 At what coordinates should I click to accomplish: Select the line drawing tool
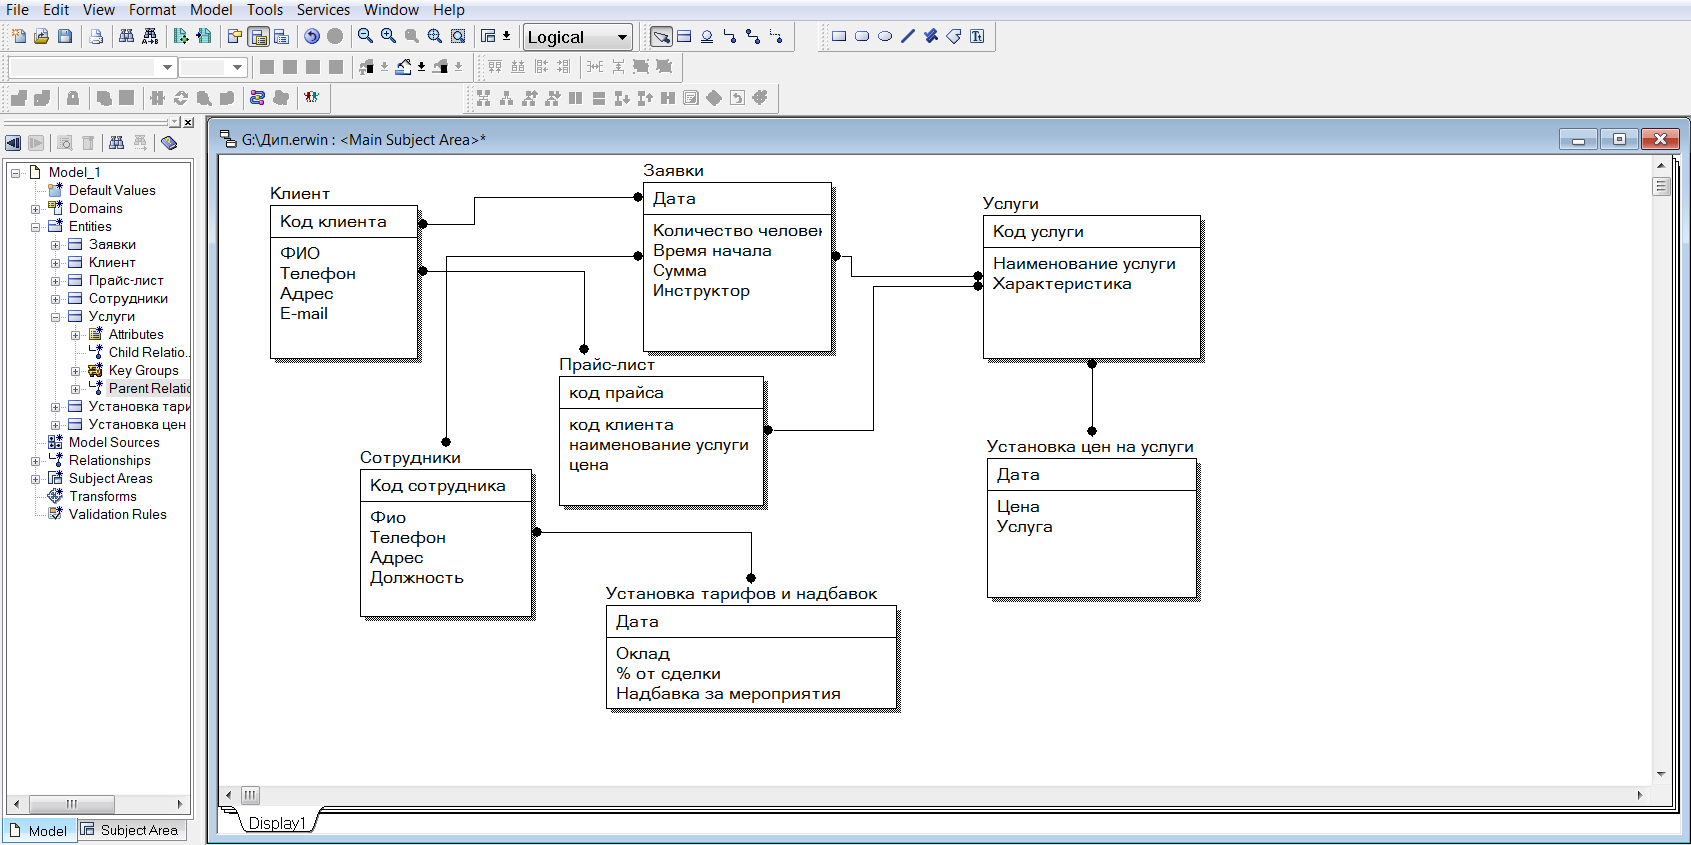pyautogui.click(x=908, y=37)
